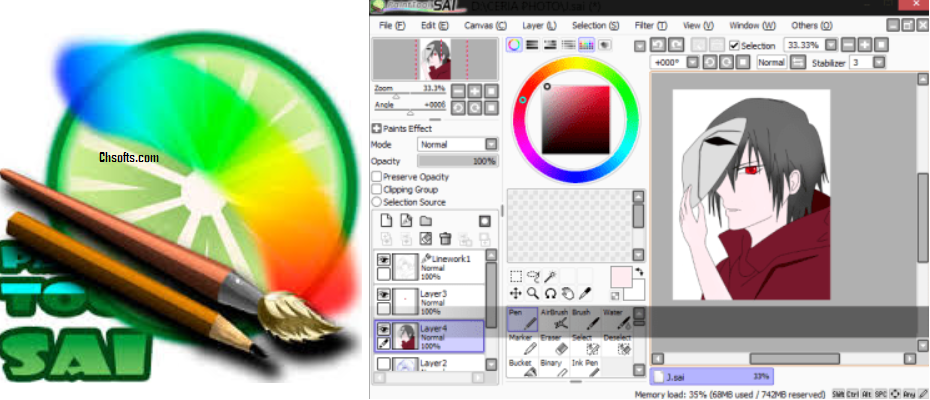The width and height of the screenshot is (930, 400).
Task: Open the Edit menu
Action: click(434, 26)
